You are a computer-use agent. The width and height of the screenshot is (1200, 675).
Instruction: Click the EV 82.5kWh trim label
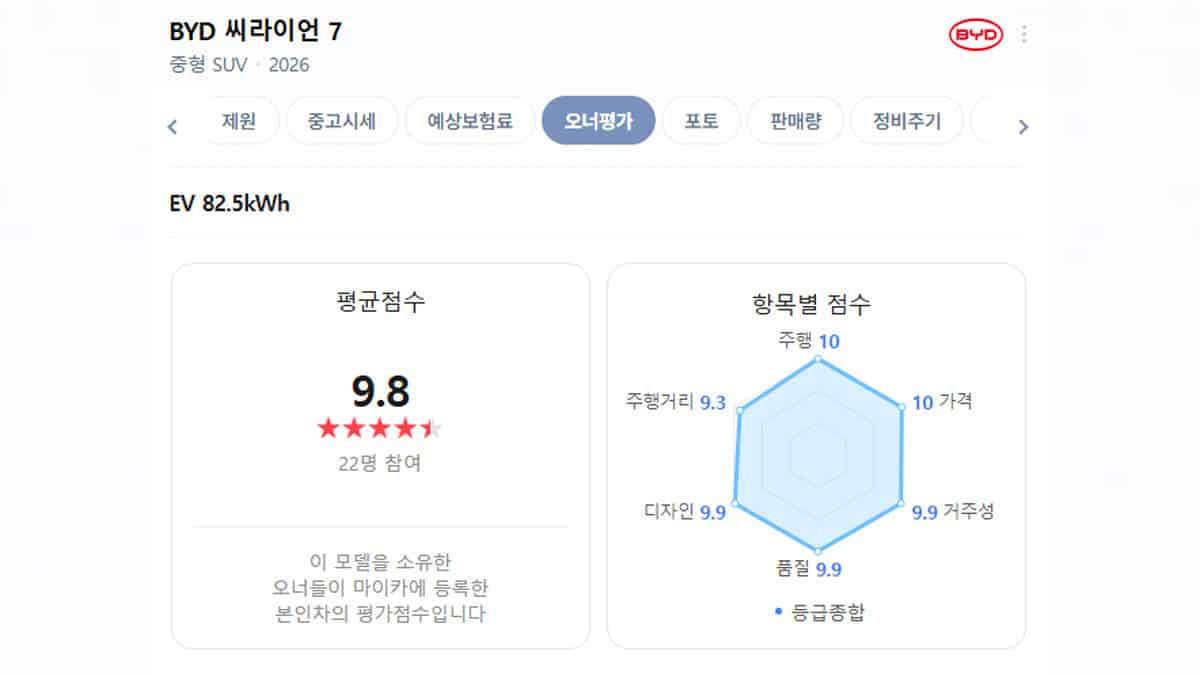228,204
